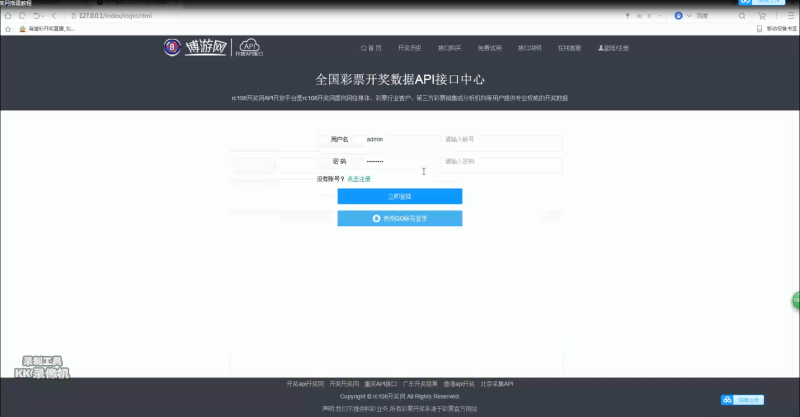Open 接口购买 in navigation bar

pos(448,48)
